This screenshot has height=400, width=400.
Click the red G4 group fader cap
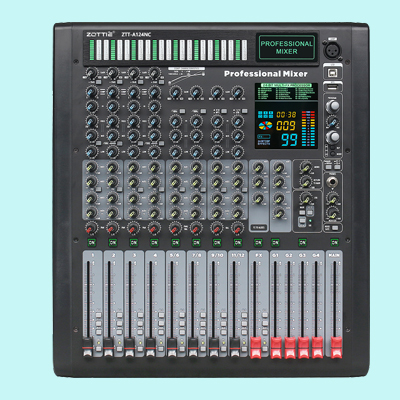click(317, 347)
